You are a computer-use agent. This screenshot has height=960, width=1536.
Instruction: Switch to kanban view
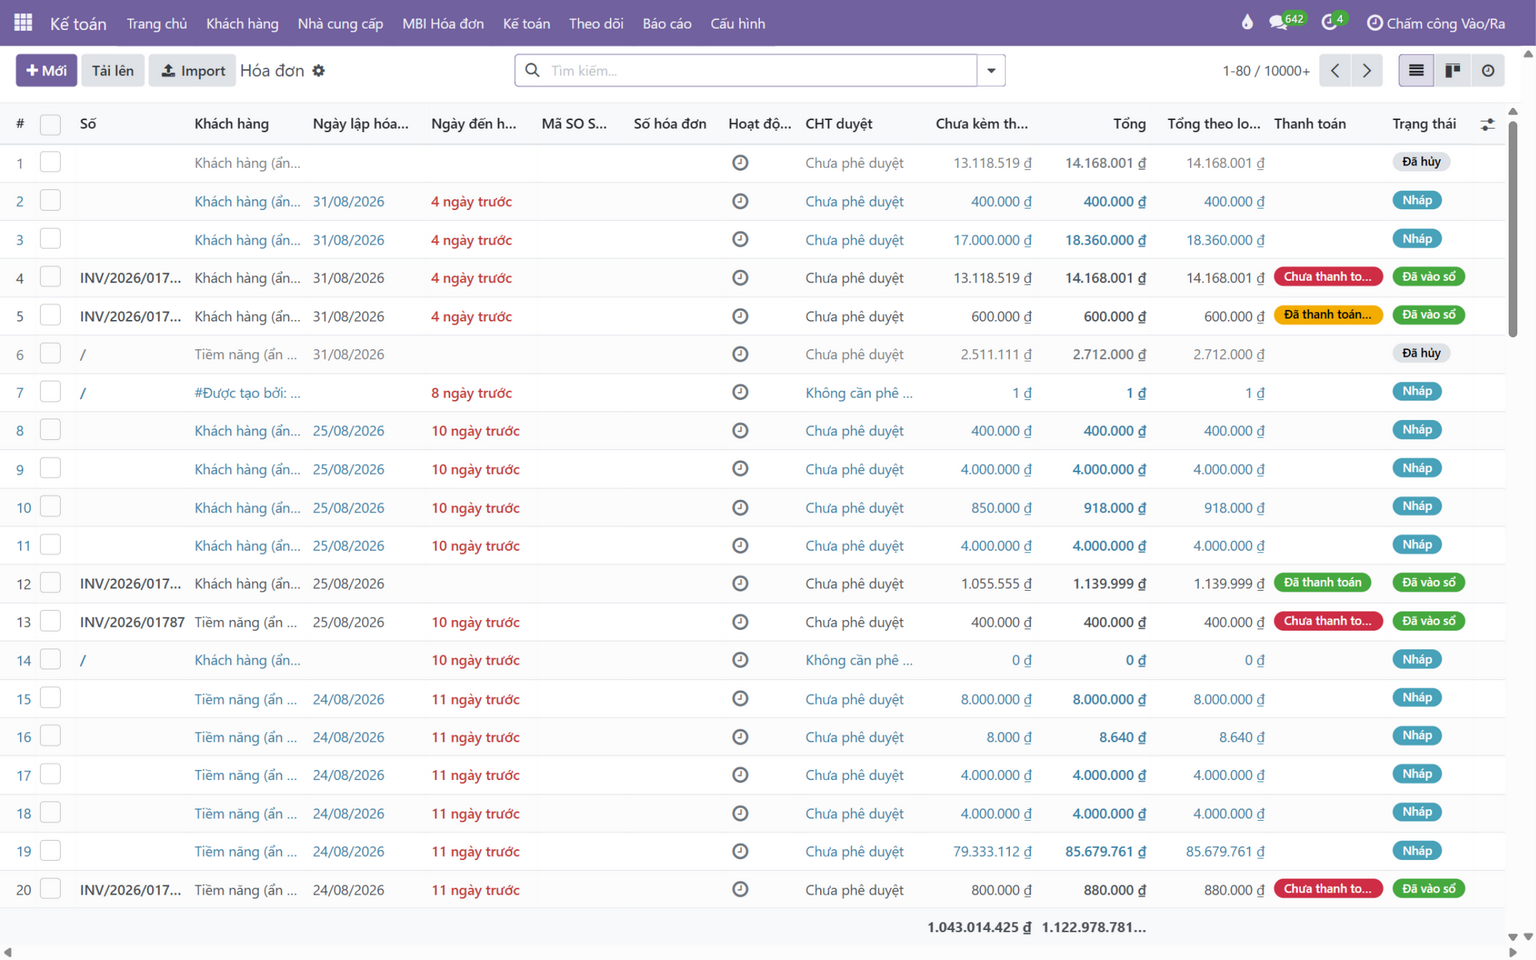(1452, 71)
